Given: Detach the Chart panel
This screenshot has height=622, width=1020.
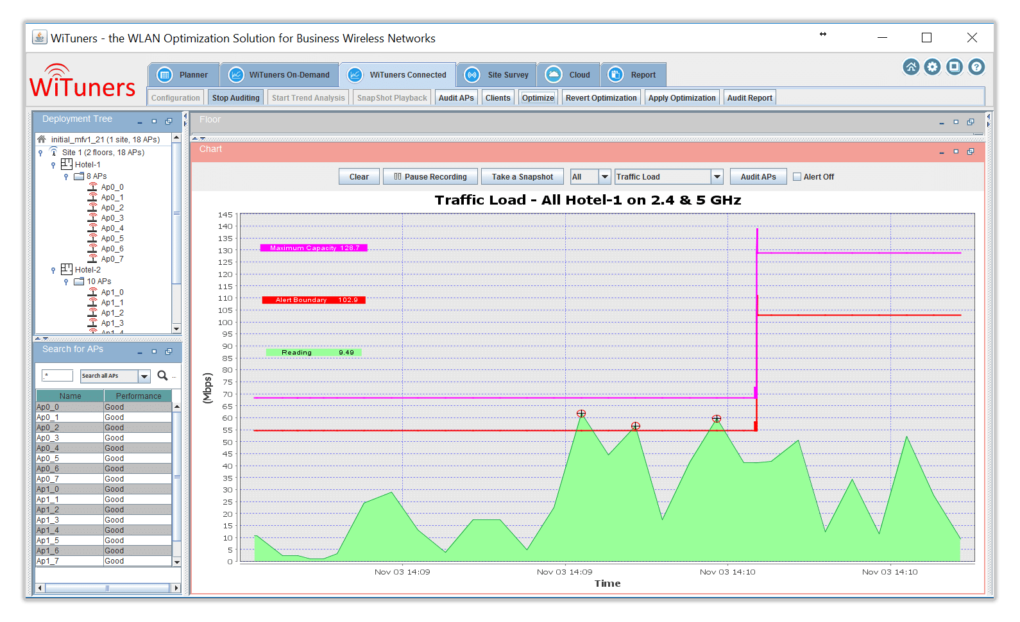Looking at the screenshot, I should click(x=971, y=152).
